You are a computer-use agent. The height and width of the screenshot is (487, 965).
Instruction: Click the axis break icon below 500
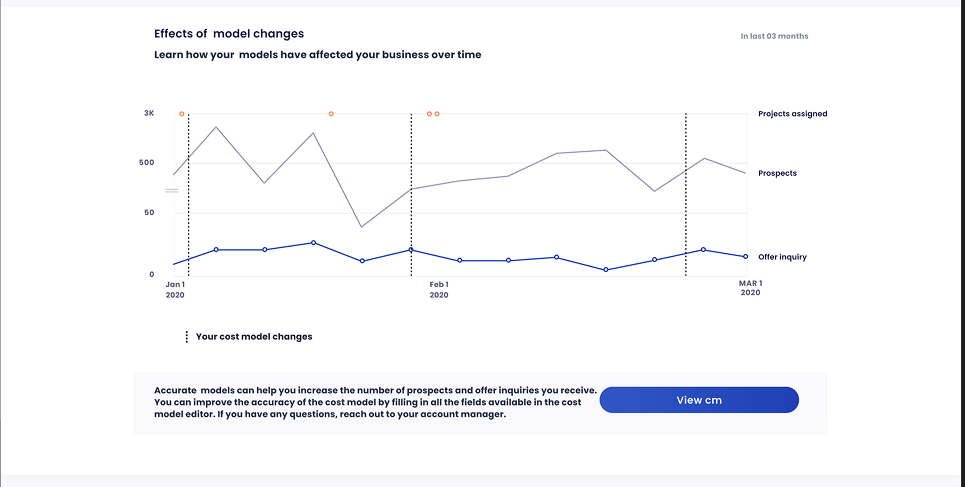pos(171,190)
